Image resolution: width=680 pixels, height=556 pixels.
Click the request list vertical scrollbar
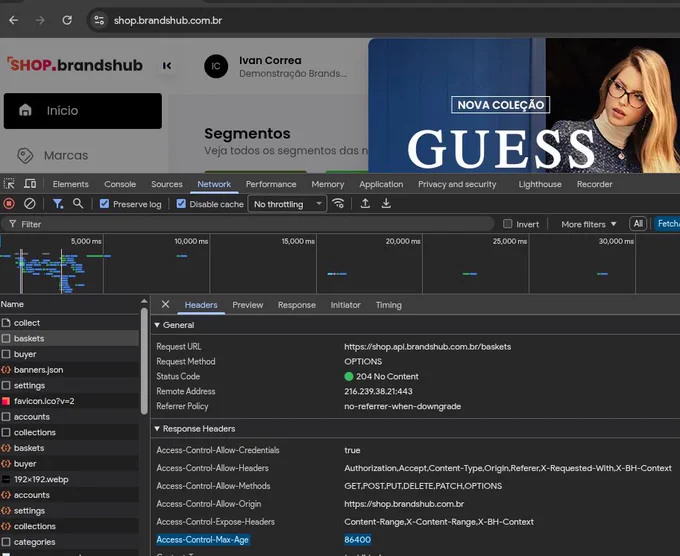click(144, 361)
